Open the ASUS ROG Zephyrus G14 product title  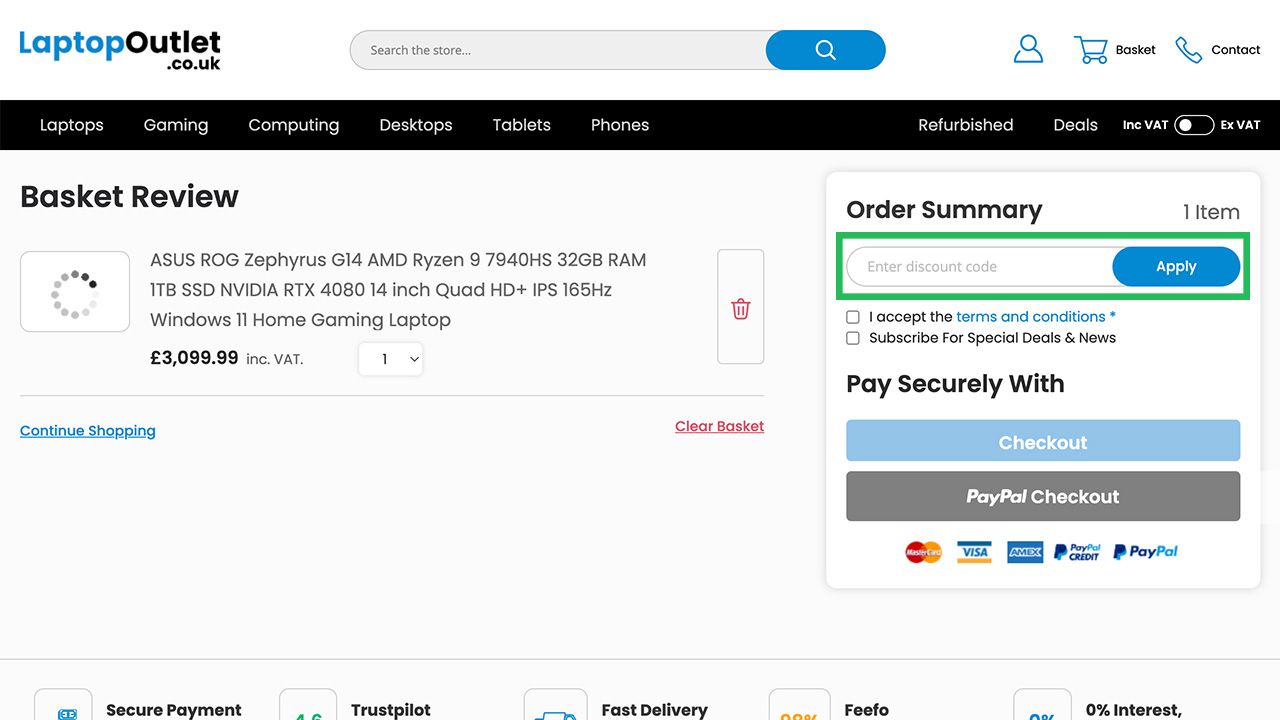pos(398,290)
